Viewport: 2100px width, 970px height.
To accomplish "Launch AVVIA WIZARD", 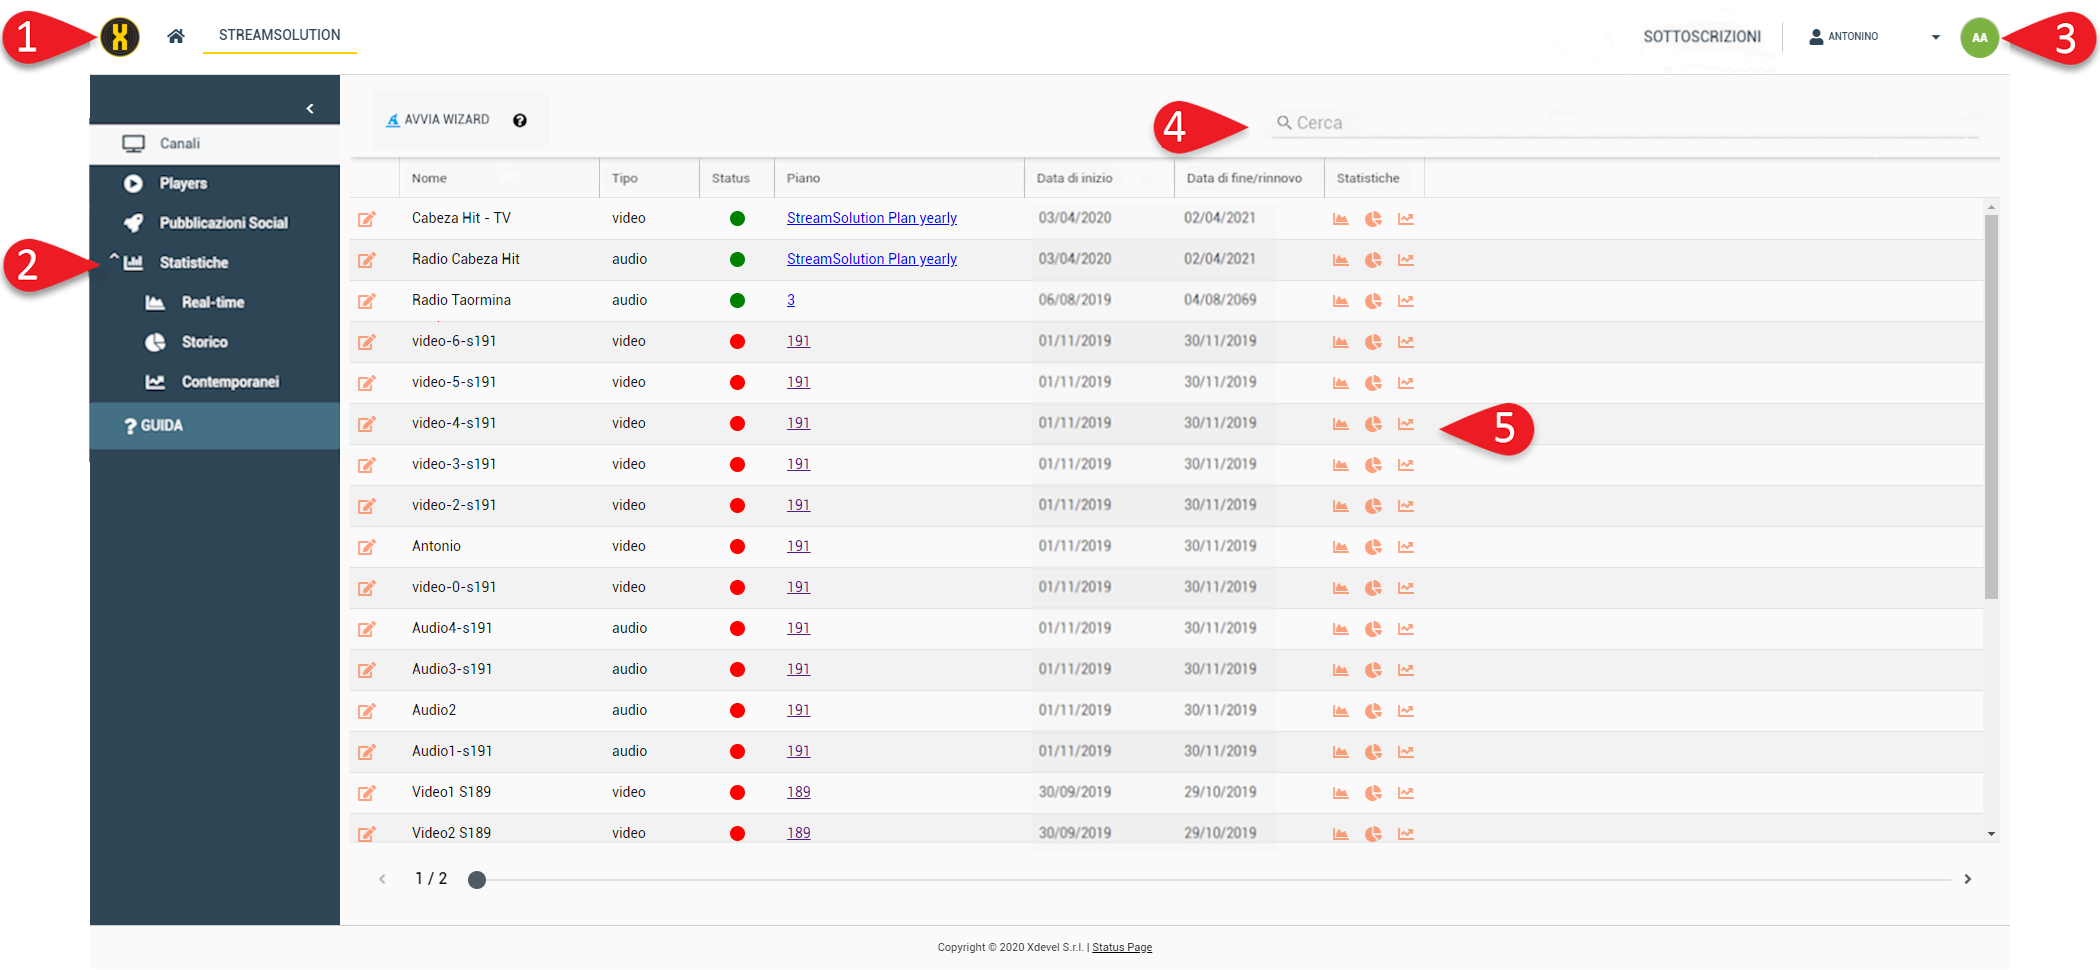I will pyautogui.click(x=438, y=120).
